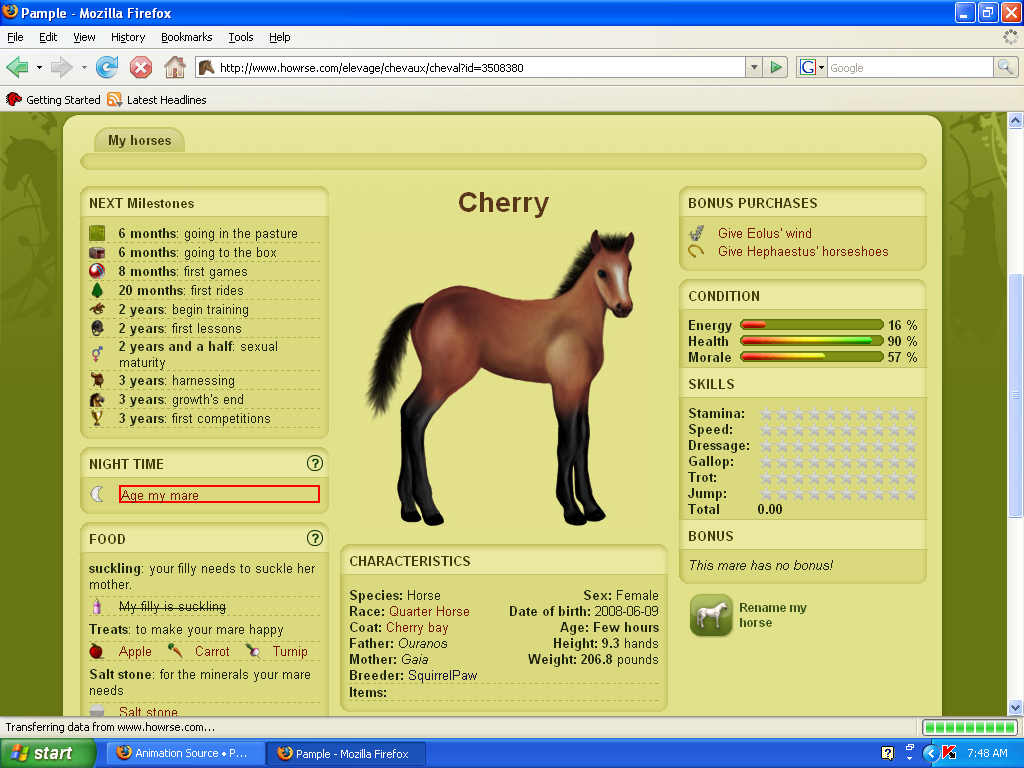This screenshot has width=1024, height=768.
Task: Open the Quarter Horse race link
Action: (429, 611)
